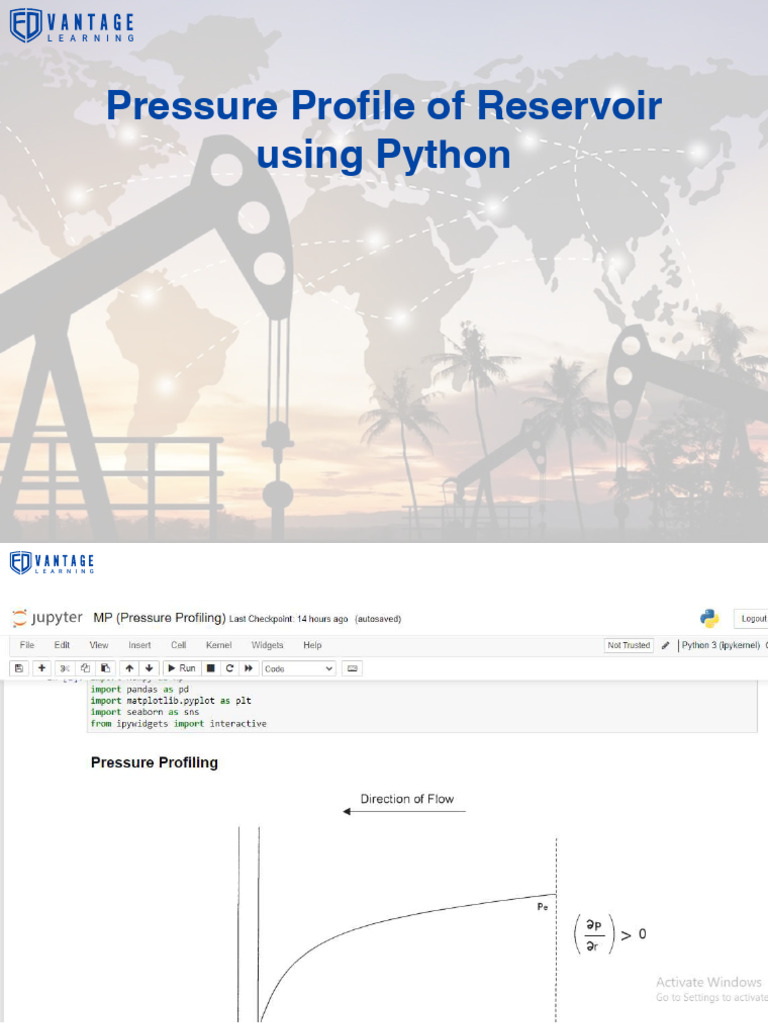Open the cell type Code dropdown
The image size is (768, 1024).
click(x=299, y=669)
